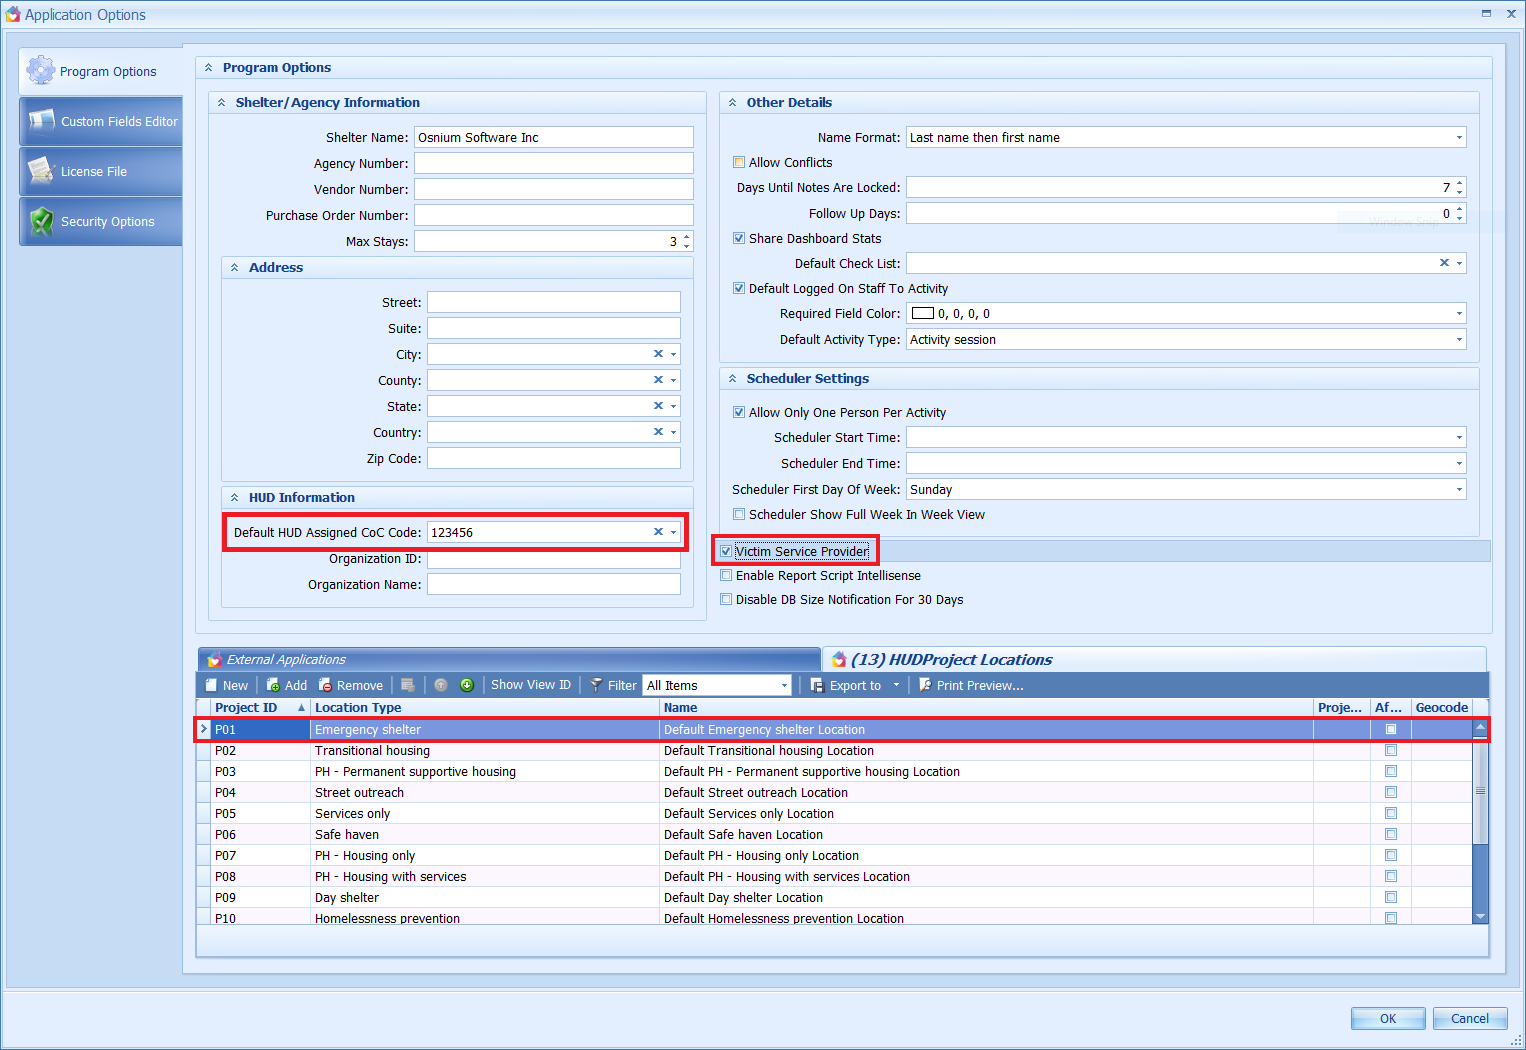Click Cancel button
Image resolution: width=1526 pixels, height=1050 pixels.
(1470, 1018)
